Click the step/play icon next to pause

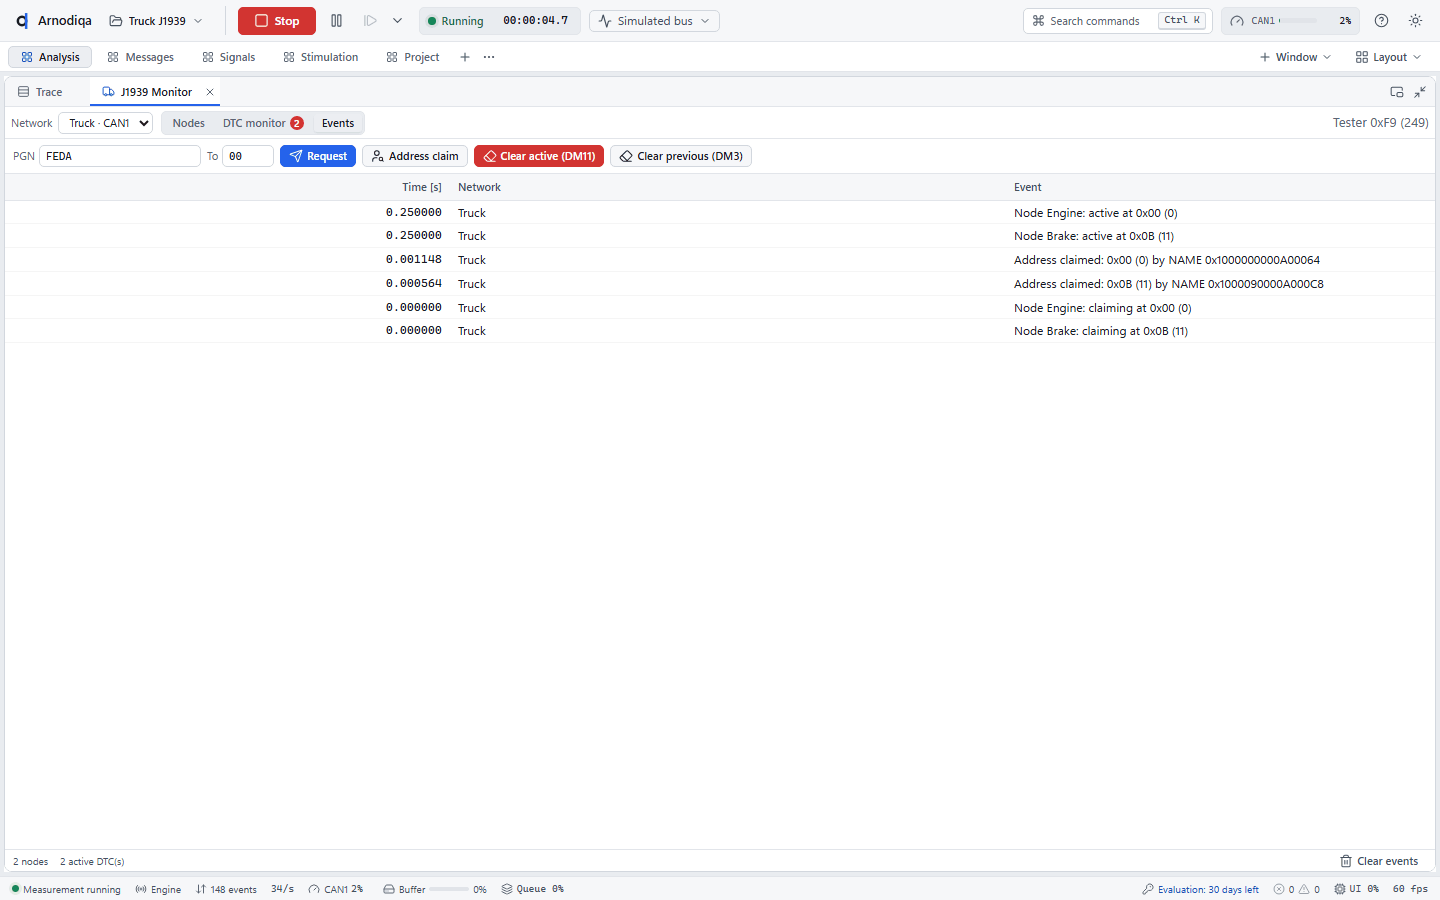pyautogui.click(x=370, y=21)
